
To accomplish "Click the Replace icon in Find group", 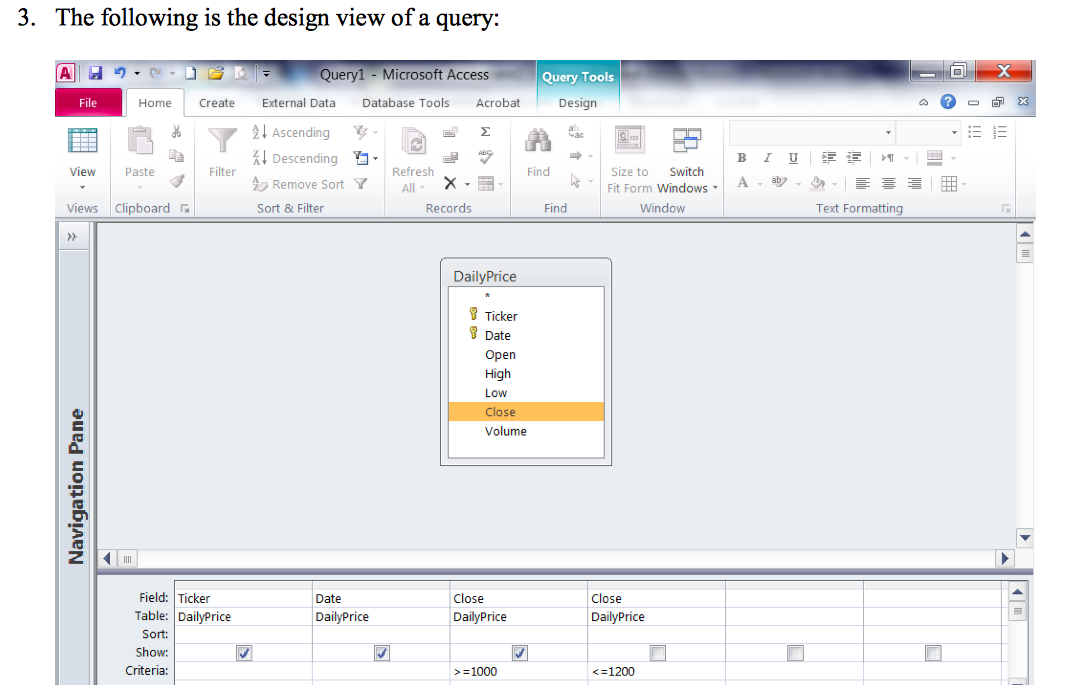I will click(x=576, y=131).
